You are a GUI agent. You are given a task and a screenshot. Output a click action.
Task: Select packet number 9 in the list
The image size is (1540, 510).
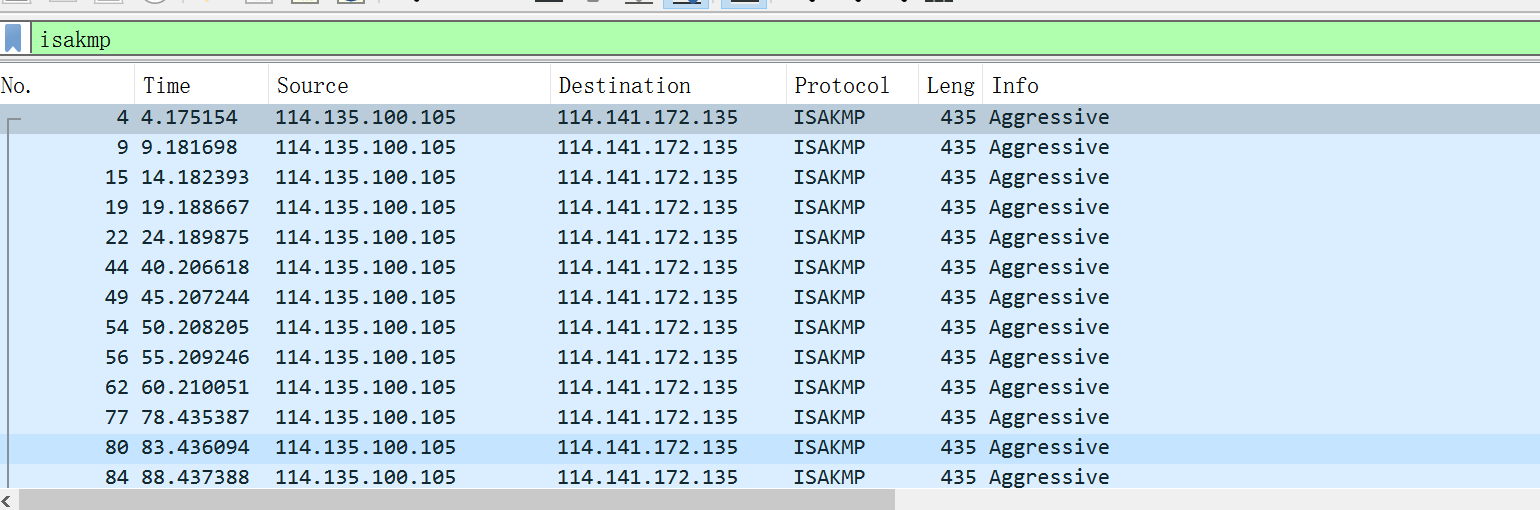[x=400, y=148]
